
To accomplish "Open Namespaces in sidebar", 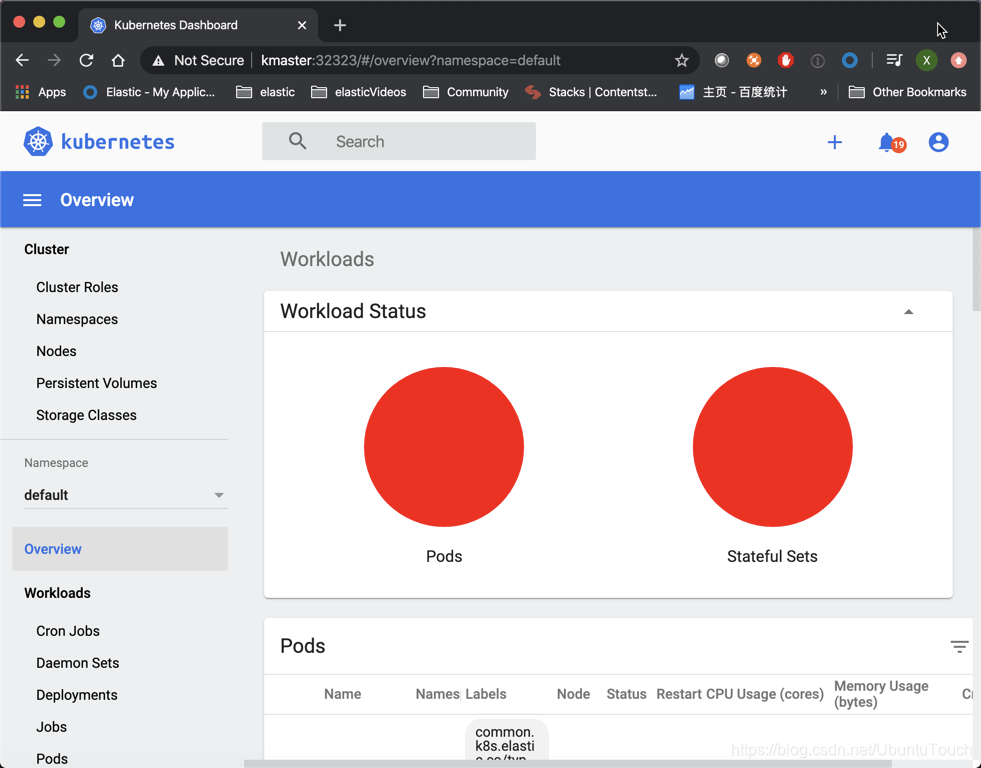I will (x=77, y=319).
